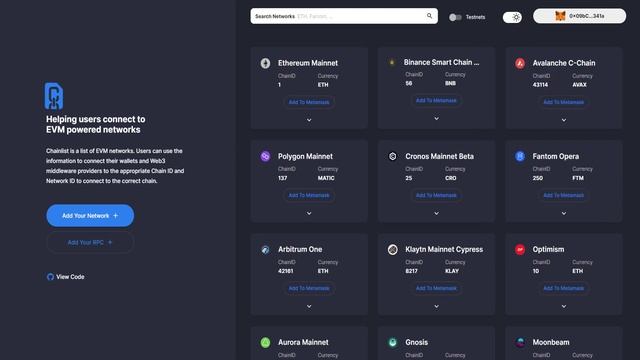The width and height of the screenshot is (640, 360).
Task: Click the Testnets label text
Action: 476,17
